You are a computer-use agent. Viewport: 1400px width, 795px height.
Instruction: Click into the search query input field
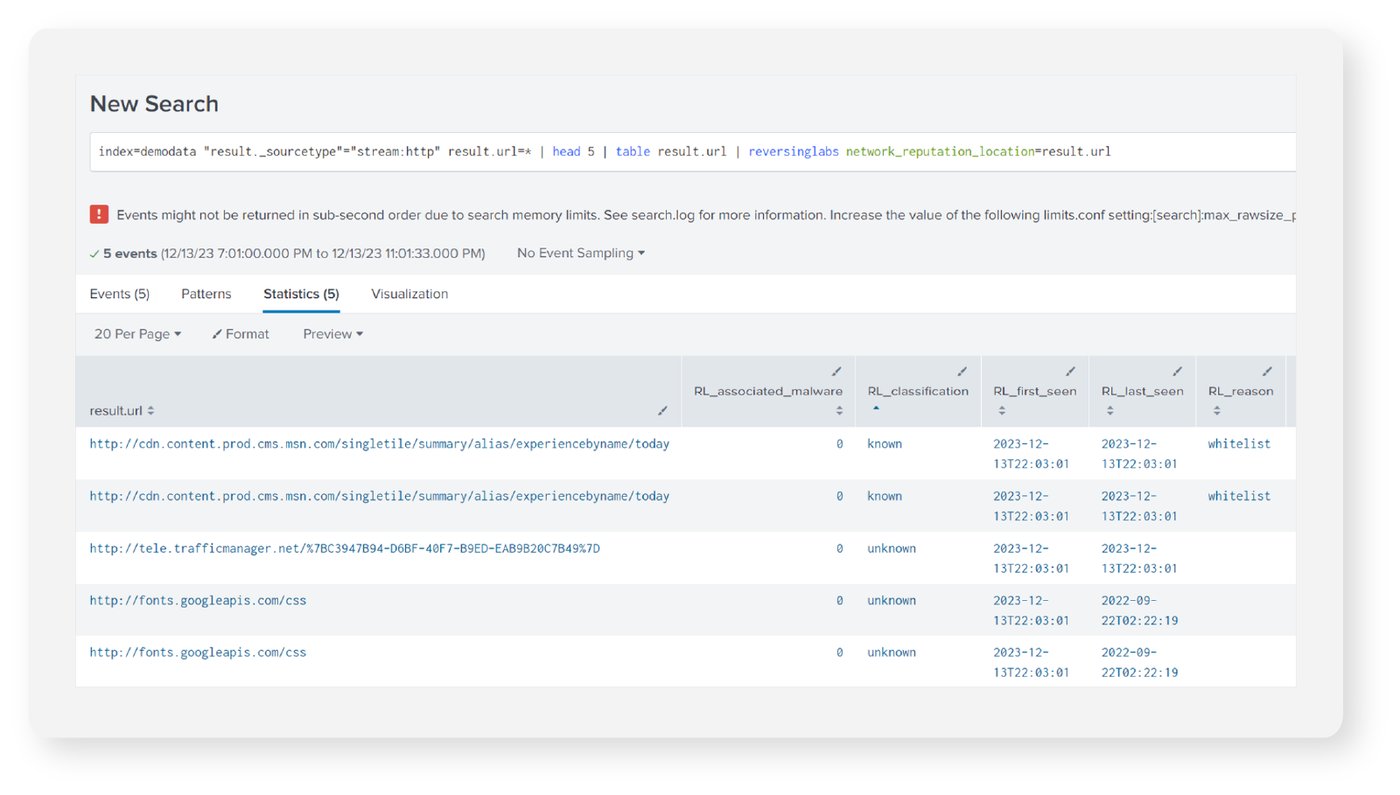692,152
